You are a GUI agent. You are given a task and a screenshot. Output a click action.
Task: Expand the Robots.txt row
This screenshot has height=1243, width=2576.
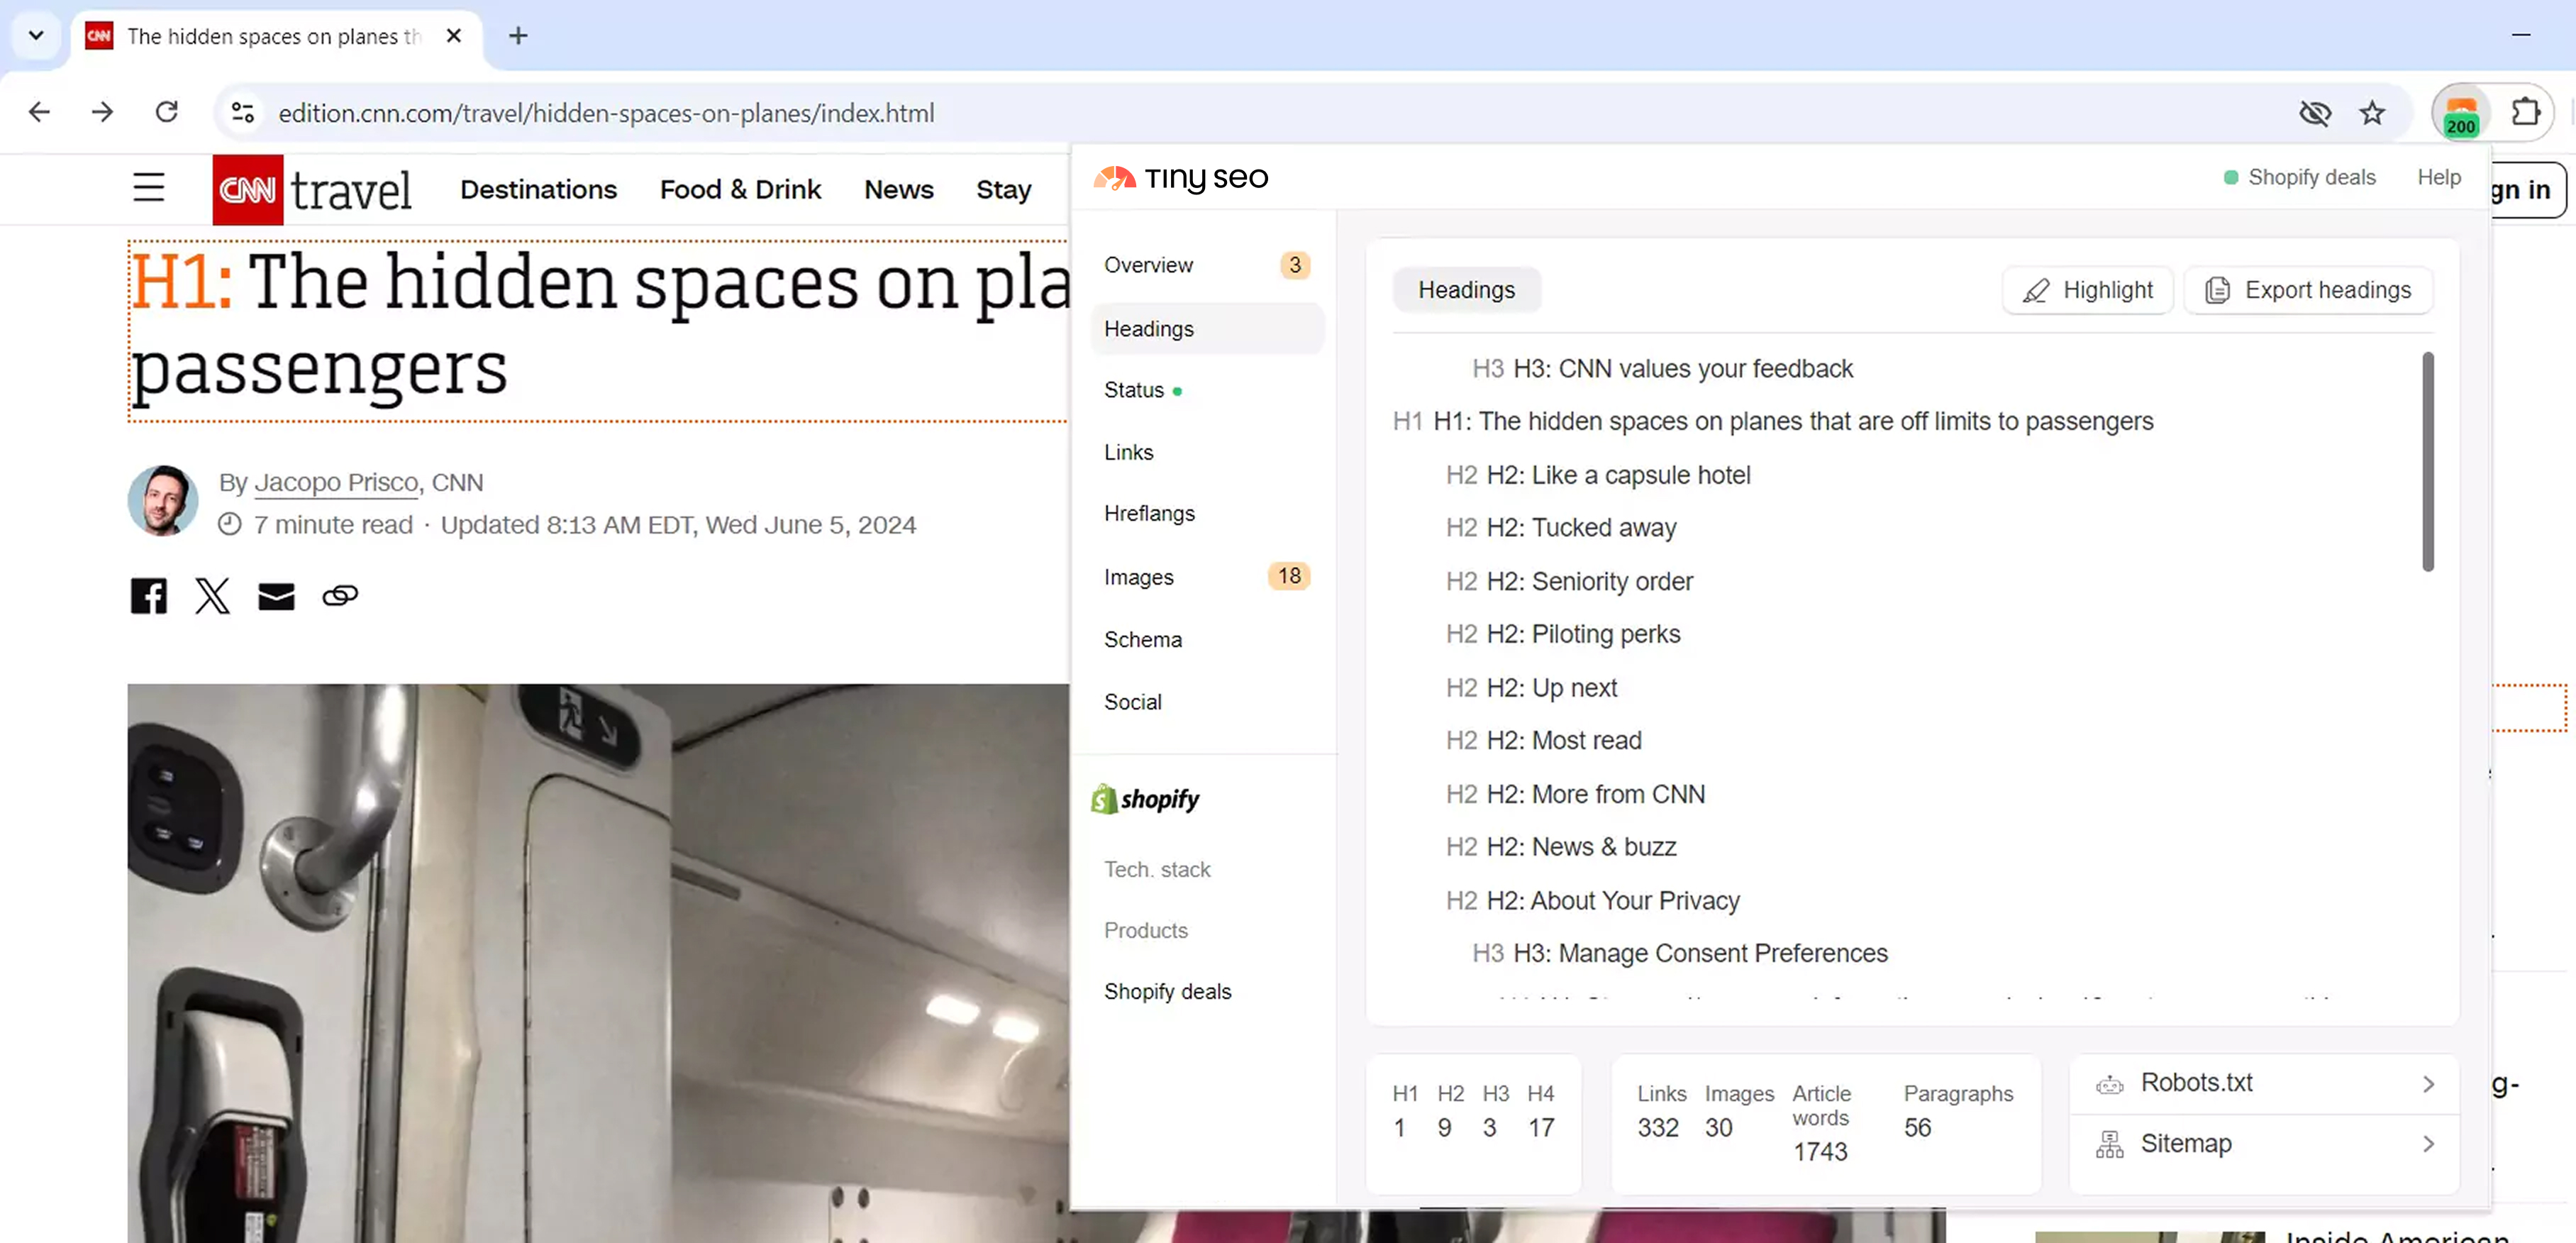point(2264,1083)
